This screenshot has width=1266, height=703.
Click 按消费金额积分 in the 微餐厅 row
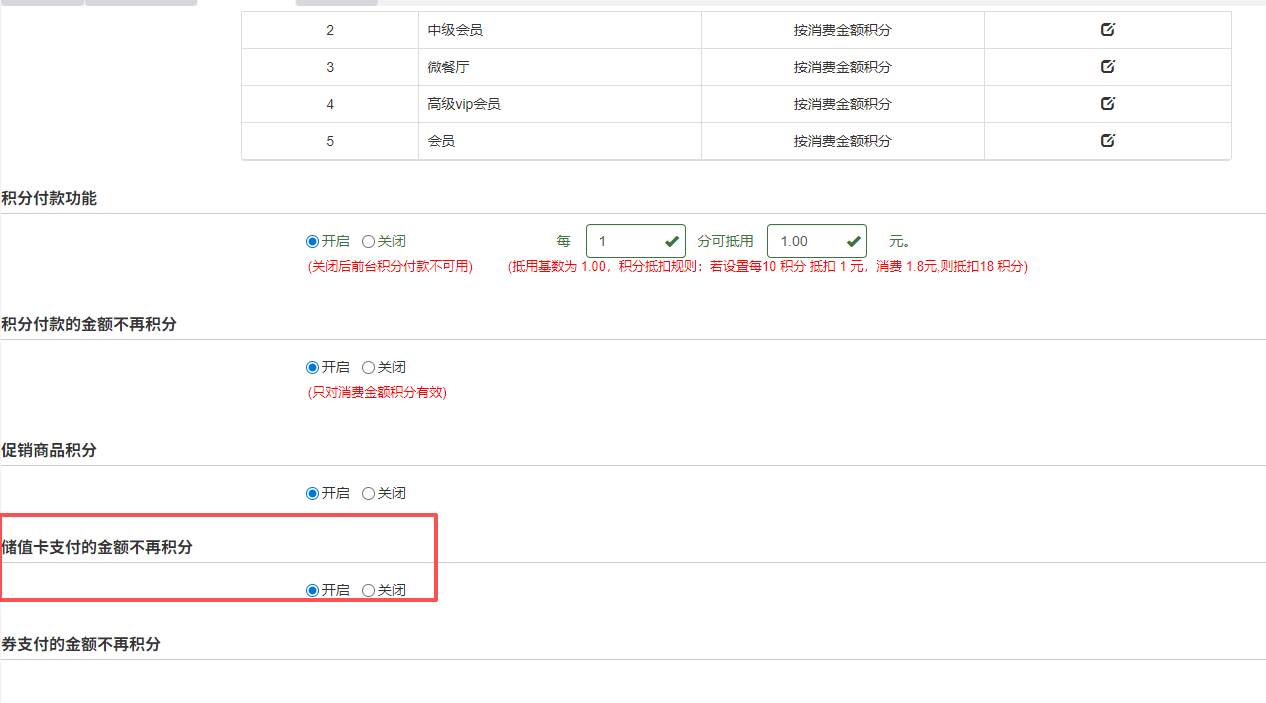tap(842, 67)
